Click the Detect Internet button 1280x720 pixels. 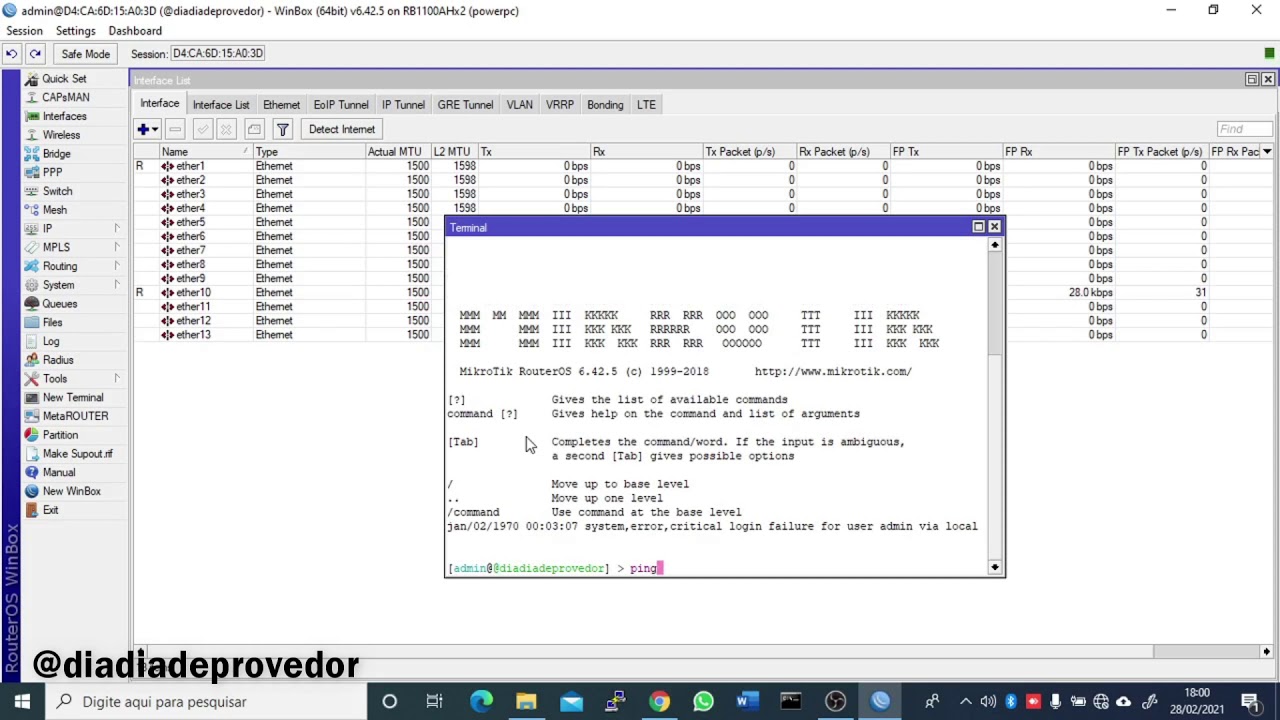342,129
